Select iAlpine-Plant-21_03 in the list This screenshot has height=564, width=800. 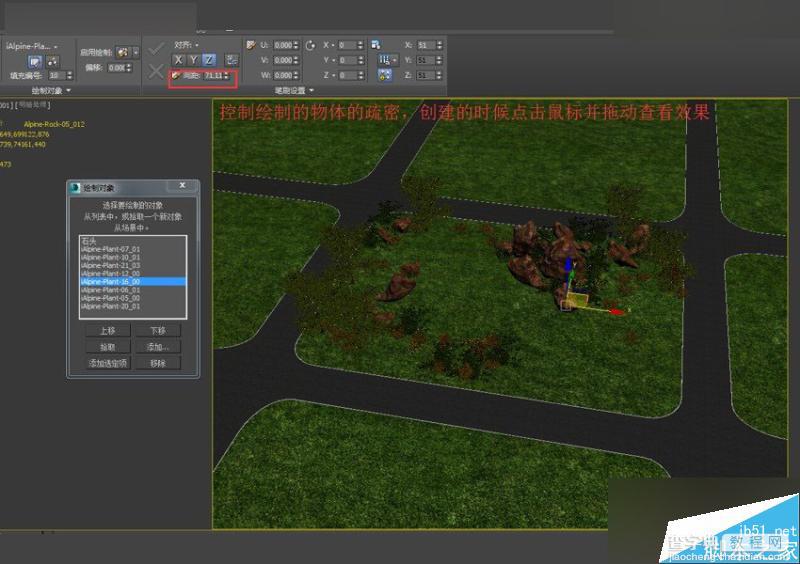[x=133, y=265]
